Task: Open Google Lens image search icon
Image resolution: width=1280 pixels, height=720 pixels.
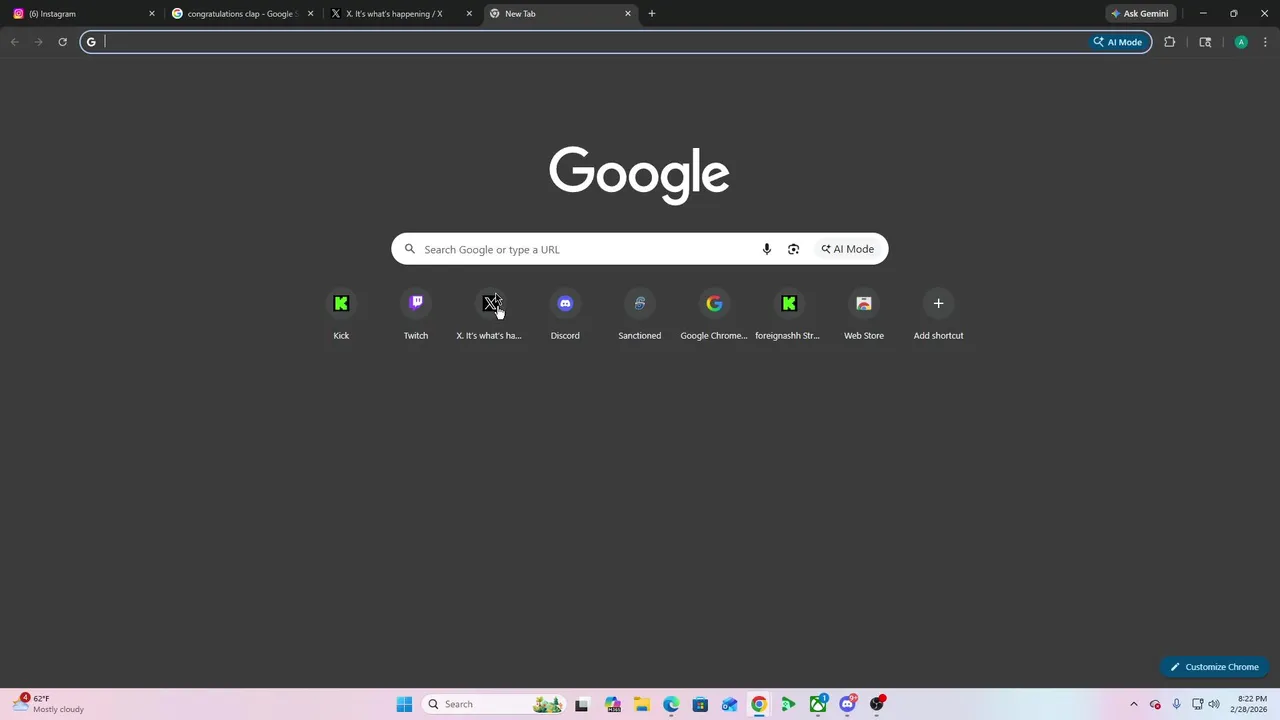Action: (793, 249)
